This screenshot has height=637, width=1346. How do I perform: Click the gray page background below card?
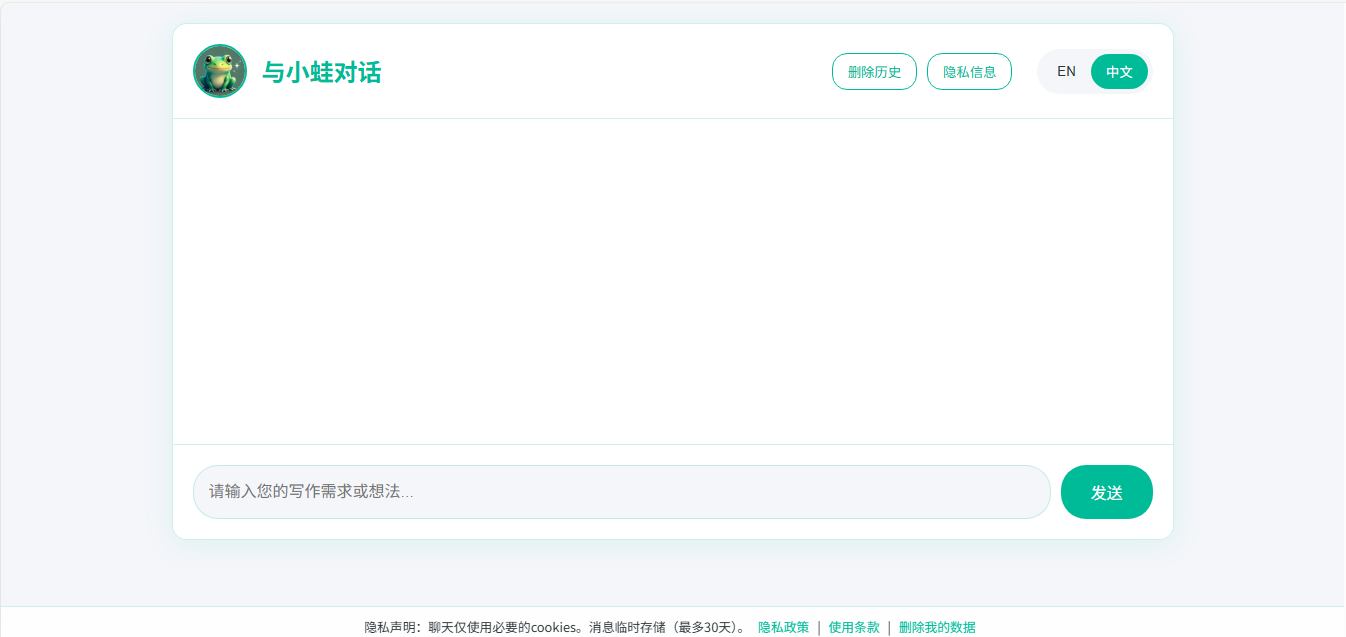coord(672,575)
